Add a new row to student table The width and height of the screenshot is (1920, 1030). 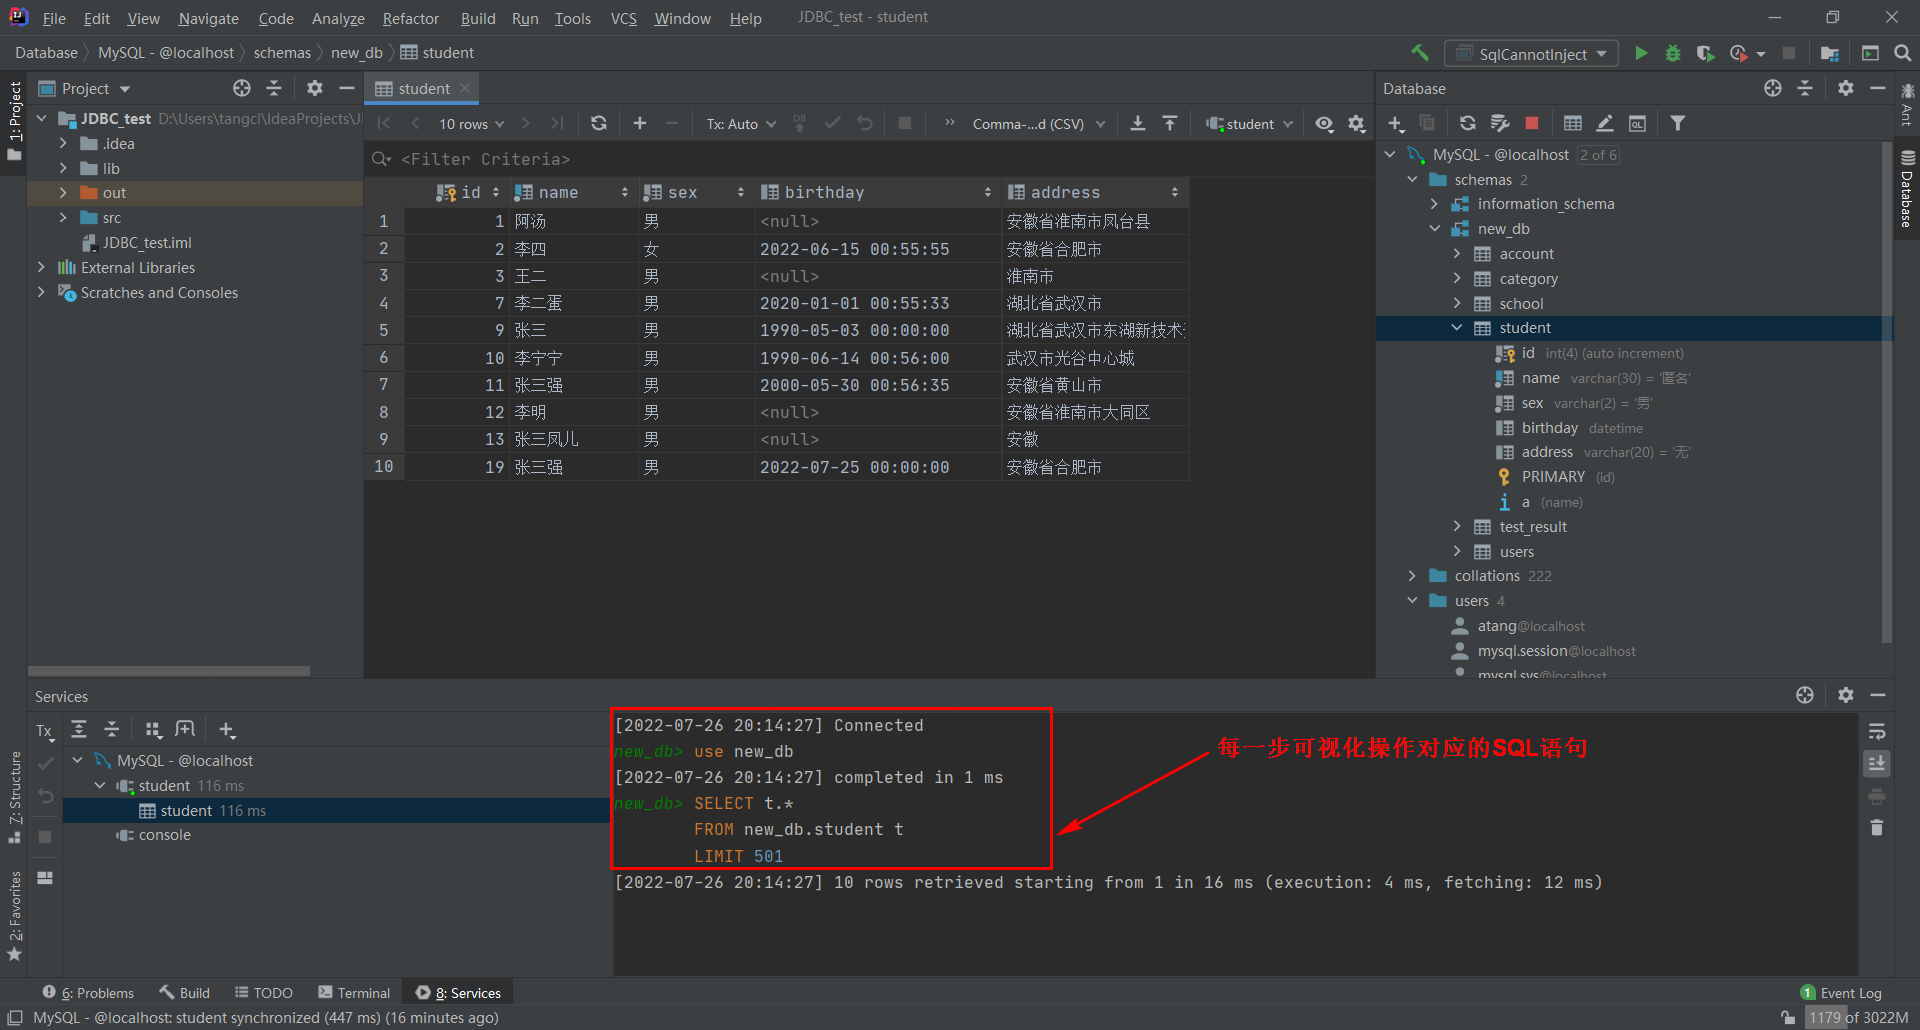pos(640,123)
